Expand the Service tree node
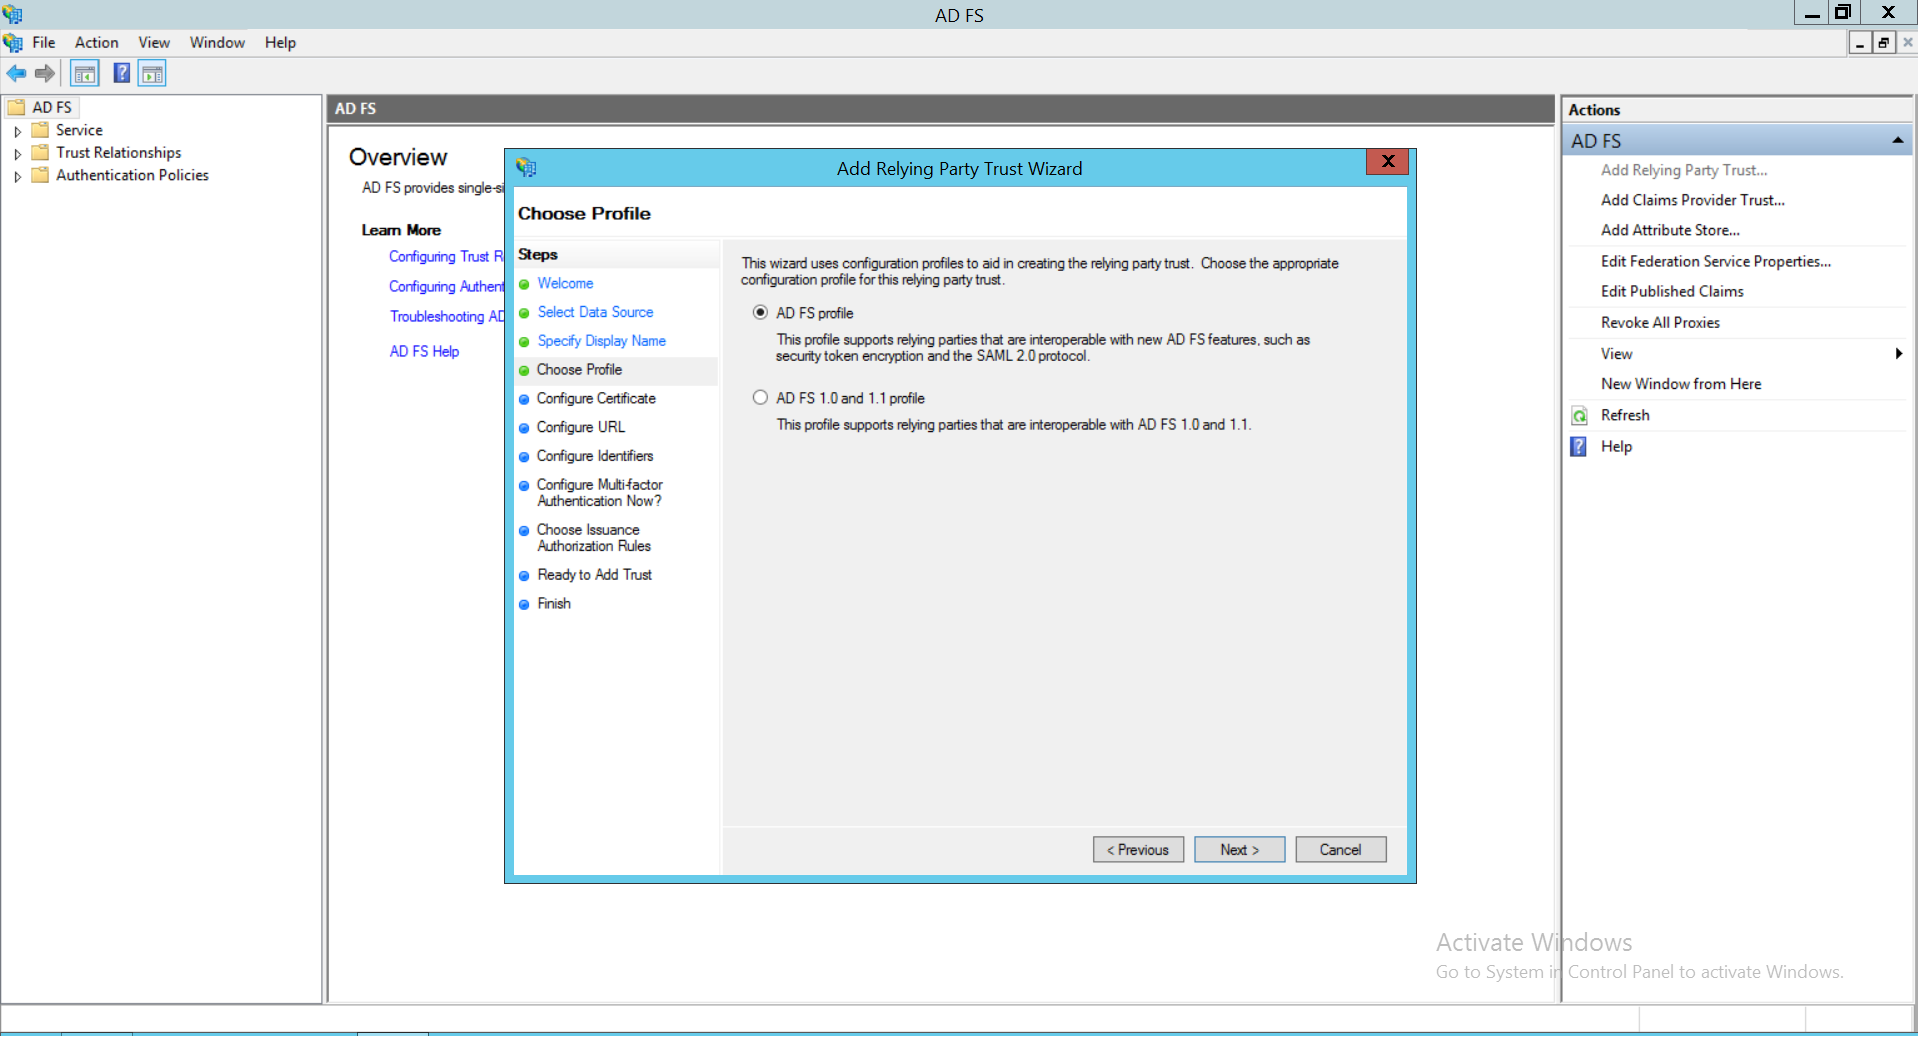The height and width of the screenshot is (1038, 1918). pos(17,130)
